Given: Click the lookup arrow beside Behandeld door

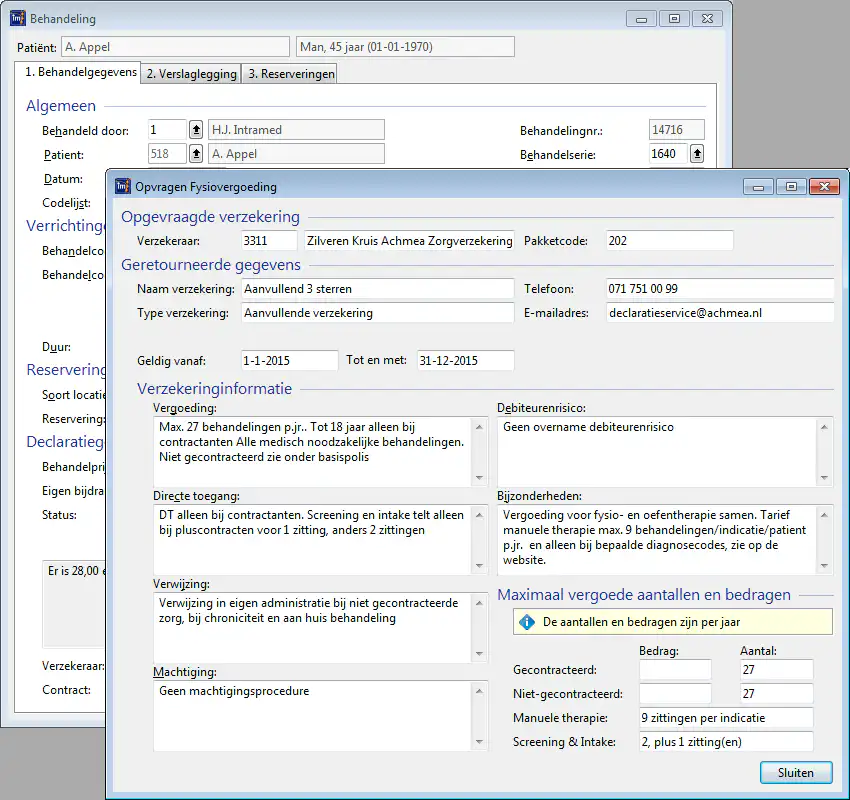Looking at the screenshot, I should (196, 130).
